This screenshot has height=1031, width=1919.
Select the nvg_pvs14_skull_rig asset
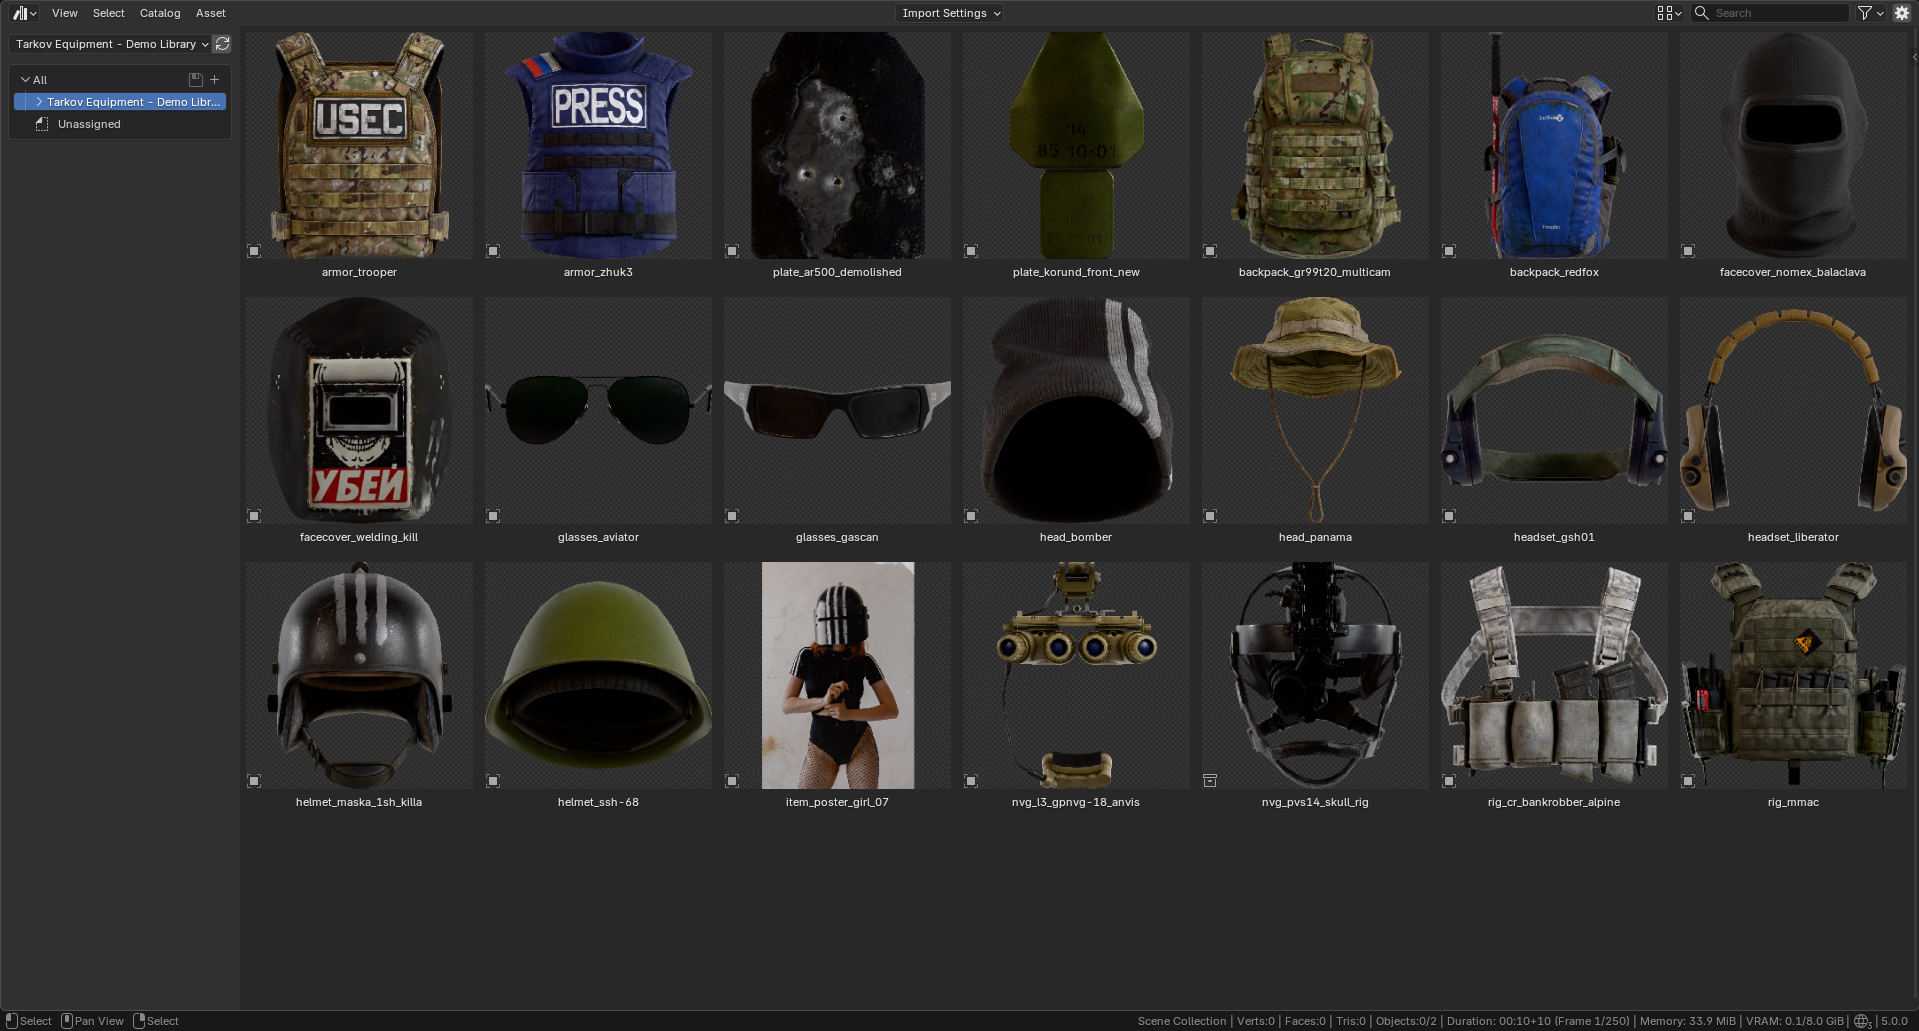[1315, 676]
